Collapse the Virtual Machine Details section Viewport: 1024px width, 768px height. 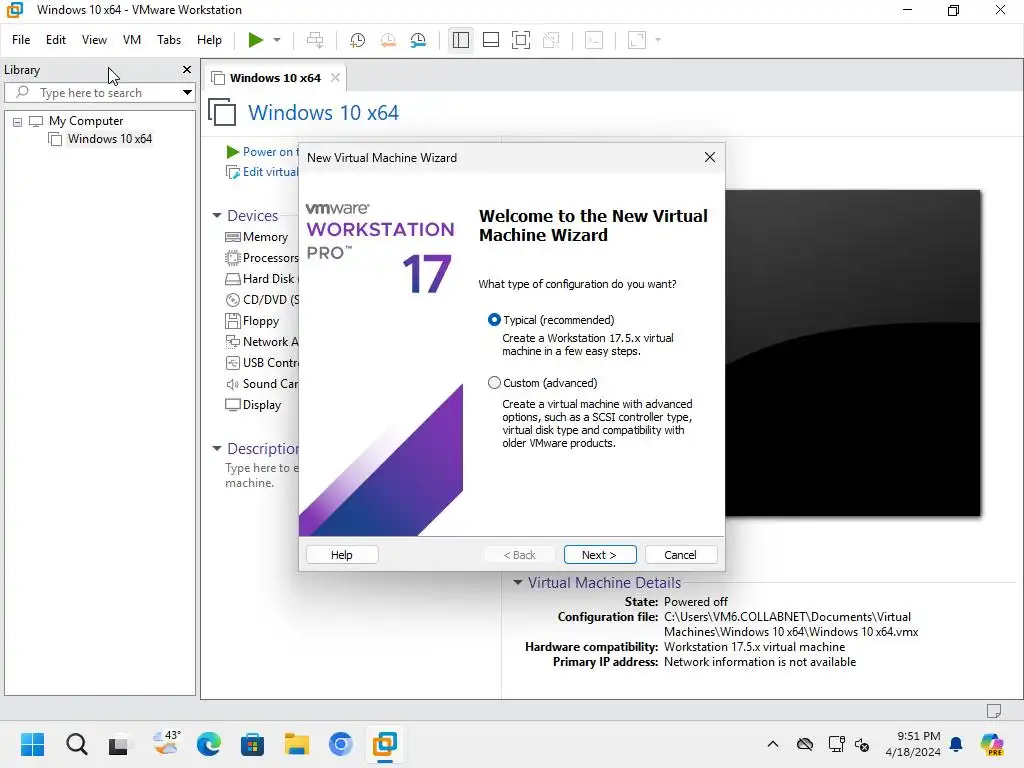(518, 582)
